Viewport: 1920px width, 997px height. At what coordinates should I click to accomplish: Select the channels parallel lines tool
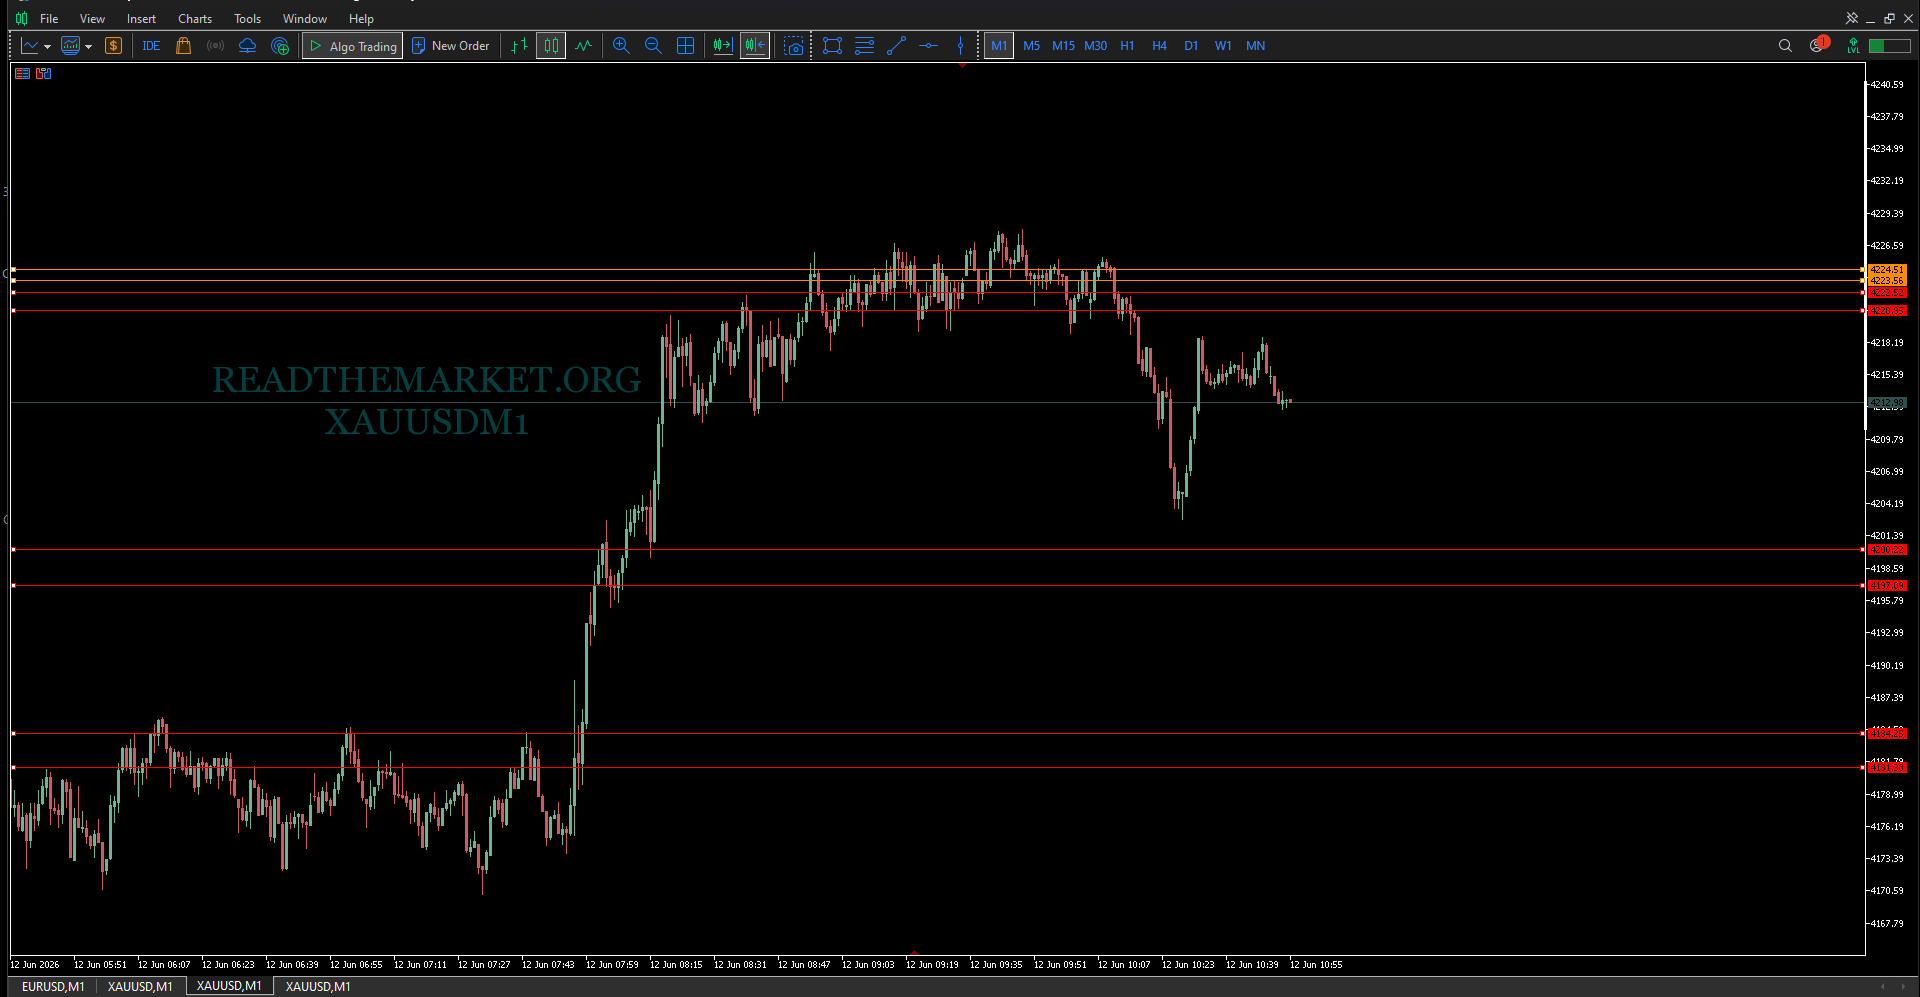864,46
